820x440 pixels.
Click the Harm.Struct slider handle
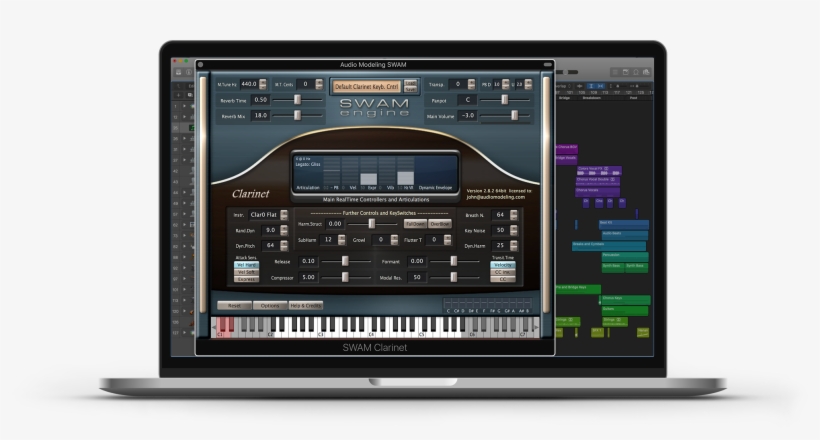tap(371, 224)
